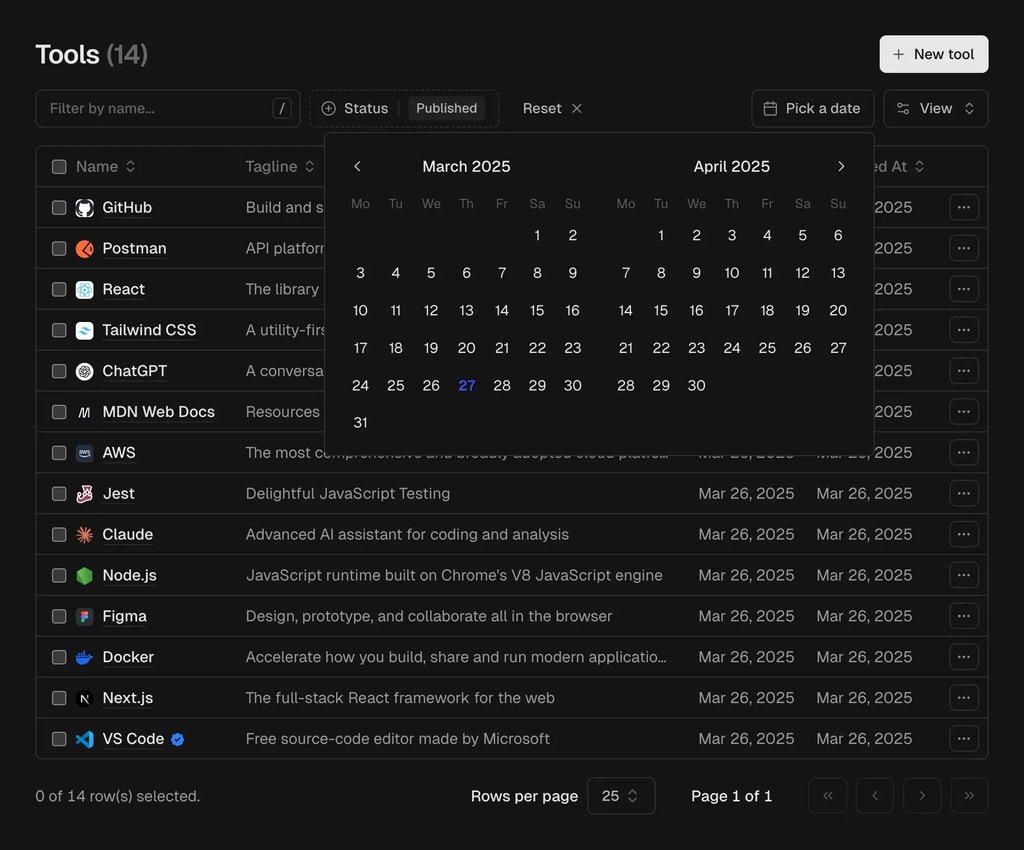Sort by the Tagline column chevron
The image size is (1024, 850).
pyautogui.click(x=310, y=166)
